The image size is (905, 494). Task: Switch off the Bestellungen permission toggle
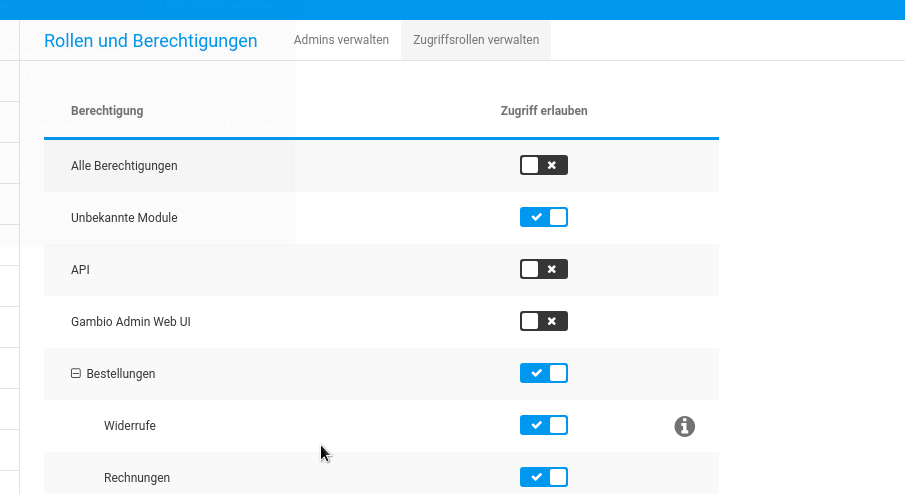[543, 373]
